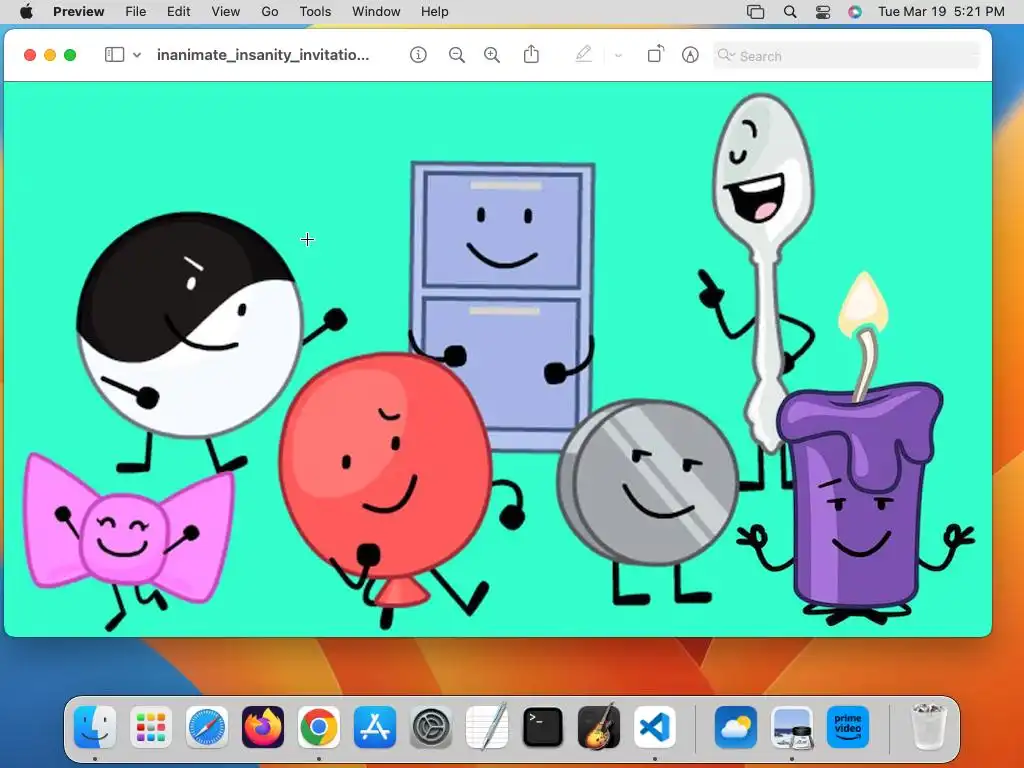Launch Google Chrome from the Dock
The image size is (1024, 768).
tap(319, 727)
